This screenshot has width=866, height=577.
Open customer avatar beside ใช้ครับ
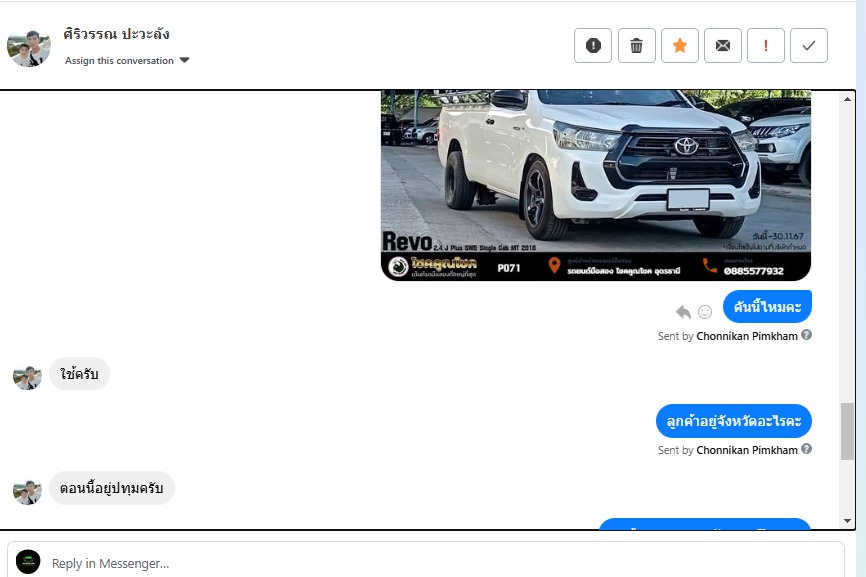point(27,378)
